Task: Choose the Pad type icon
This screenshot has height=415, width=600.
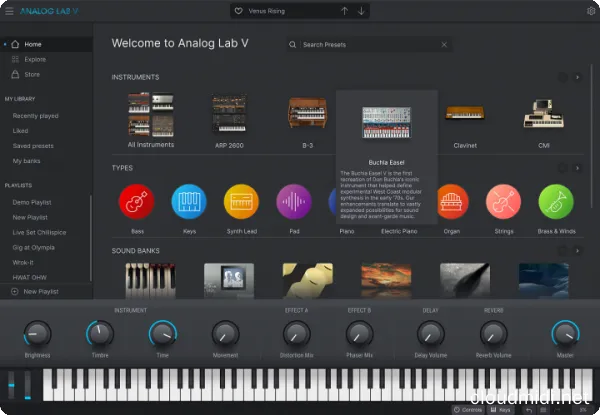Action: pyautogui.click(x=294, y=202)
